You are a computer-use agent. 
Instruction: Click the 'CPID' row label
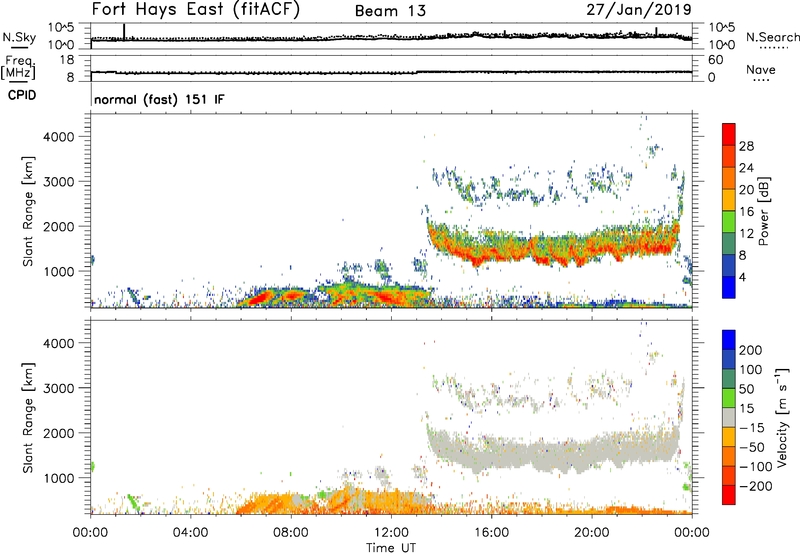pyautogui.click(x=22, y=95)
